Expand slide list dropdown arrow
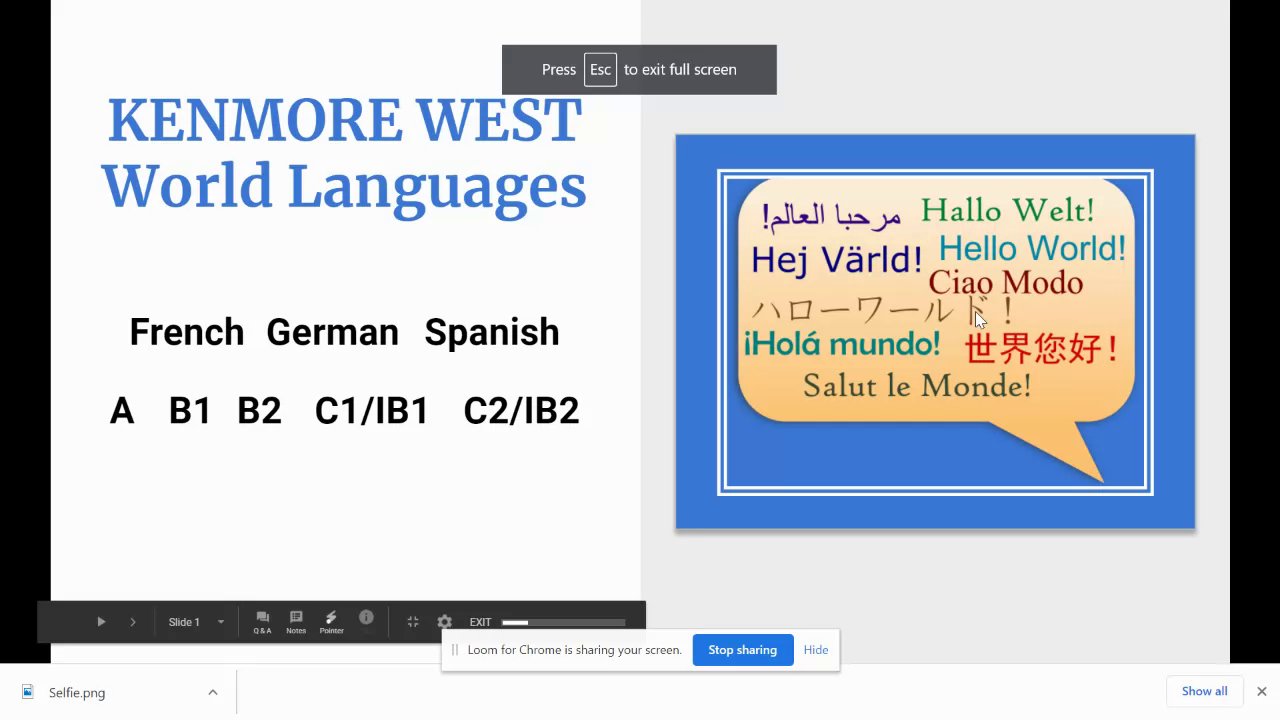This screenshot has height=720, width=1280. [x=221, y=622]
